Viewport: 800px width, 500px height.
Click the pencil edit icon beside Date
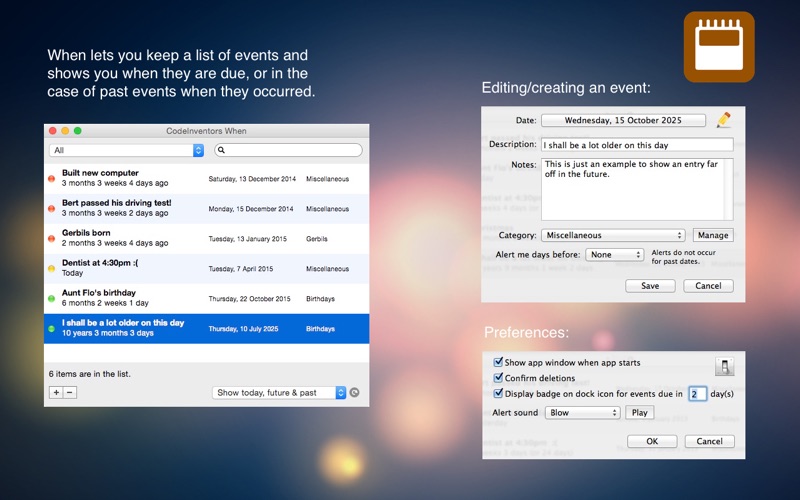(x=723, y=120)
